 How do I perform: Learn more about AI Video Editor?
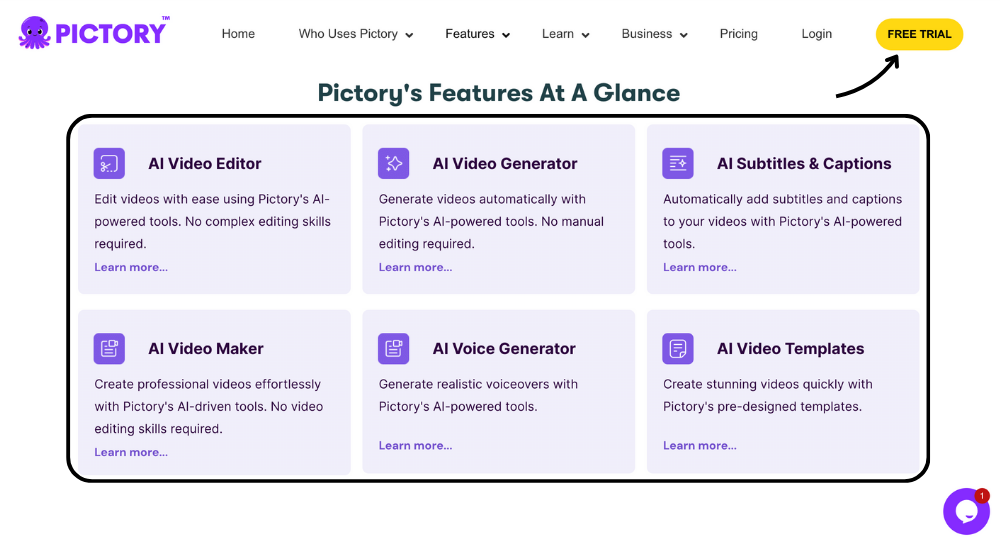point(131,267)
